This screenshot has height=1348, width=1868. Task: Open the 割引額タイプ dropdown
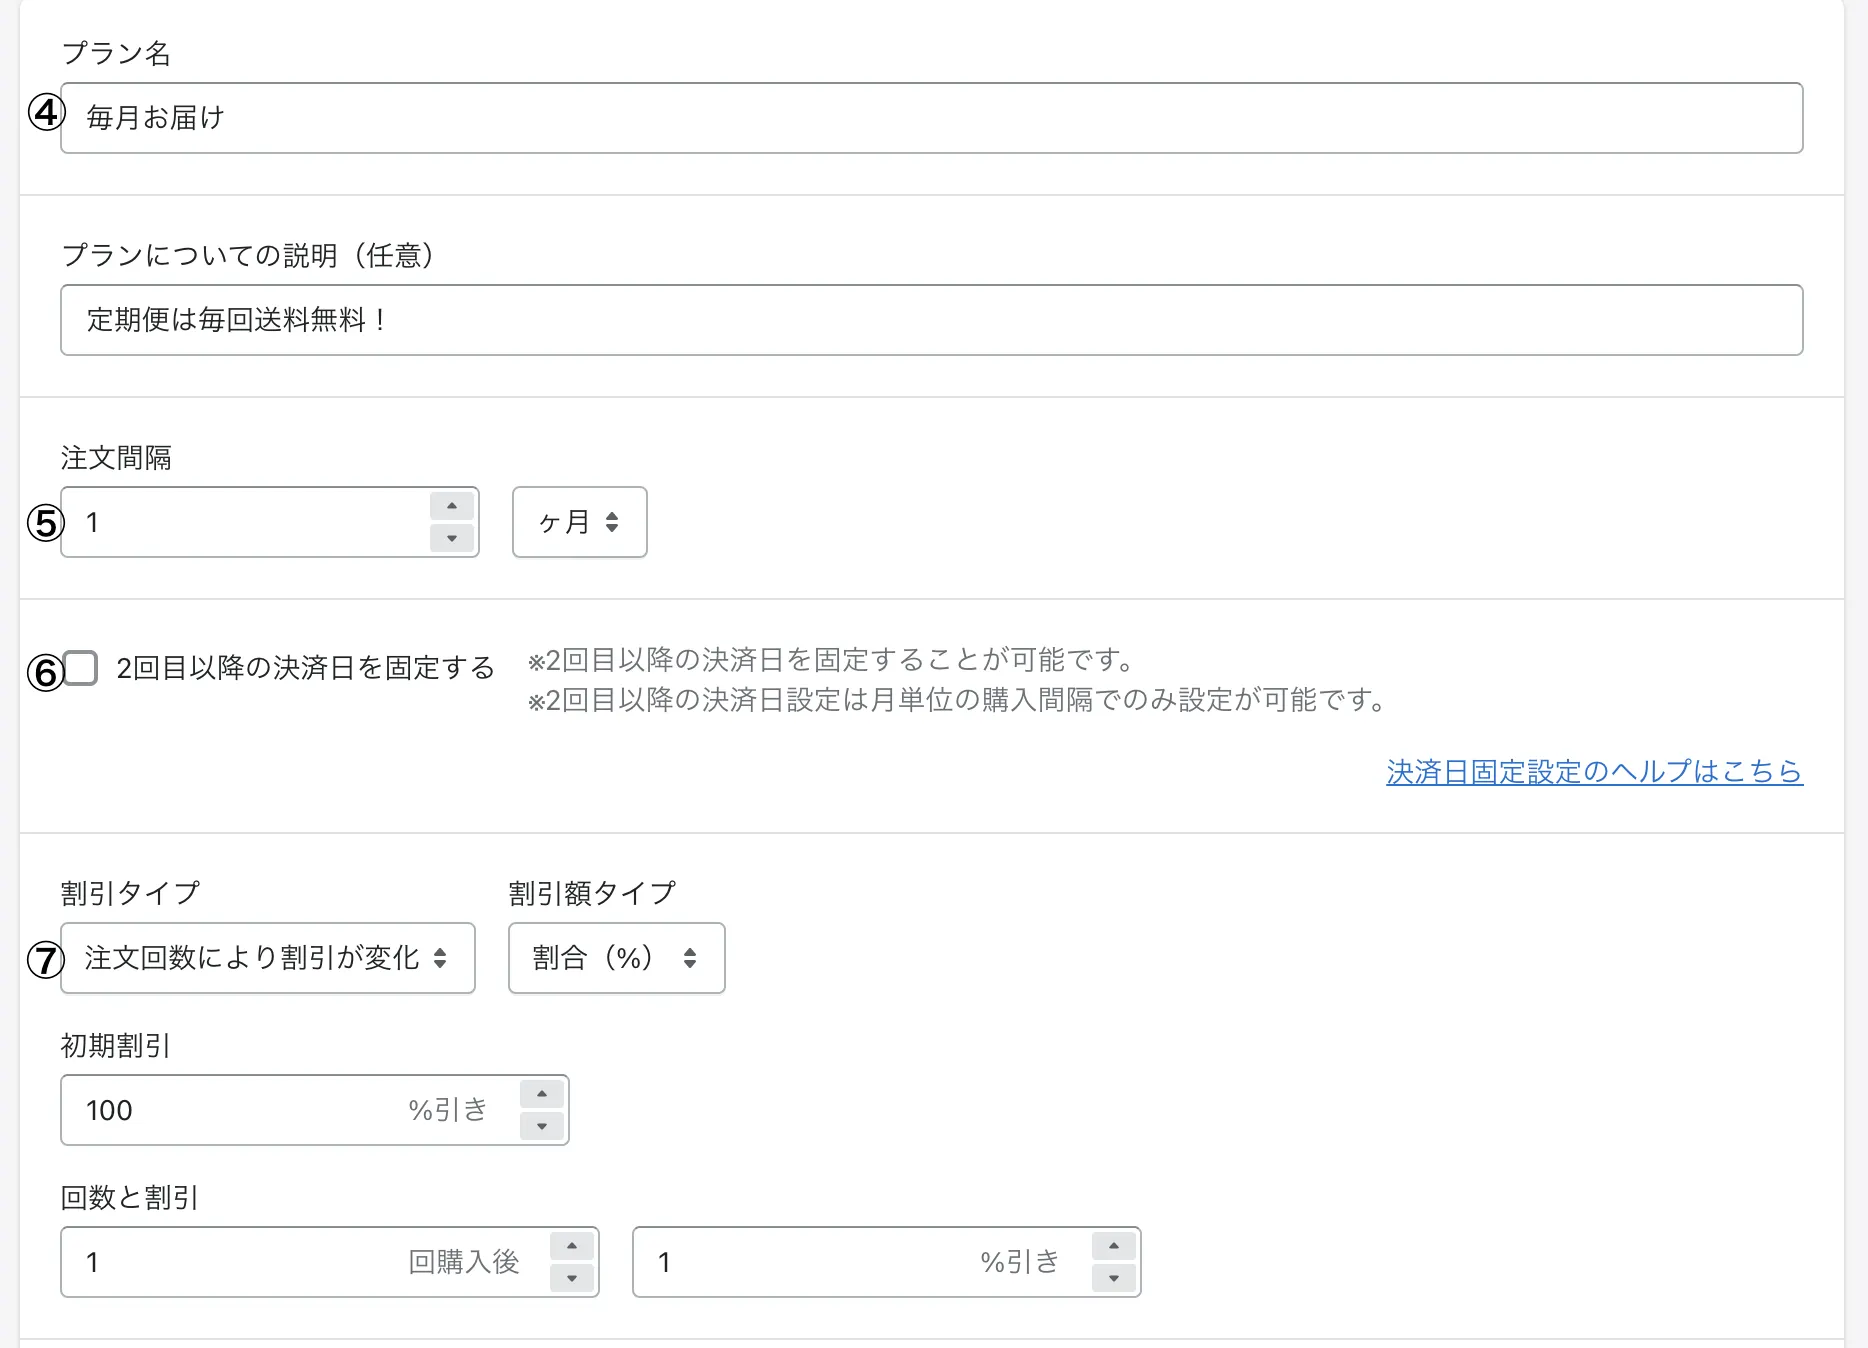616,958
